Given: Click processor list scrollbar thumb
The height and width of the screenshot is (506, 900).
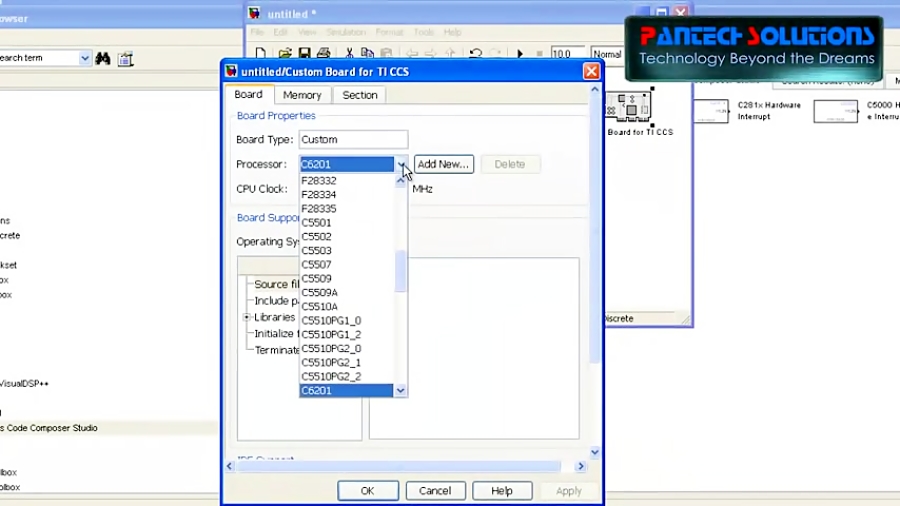Looking at the screenshot, I should coord(400,271).
